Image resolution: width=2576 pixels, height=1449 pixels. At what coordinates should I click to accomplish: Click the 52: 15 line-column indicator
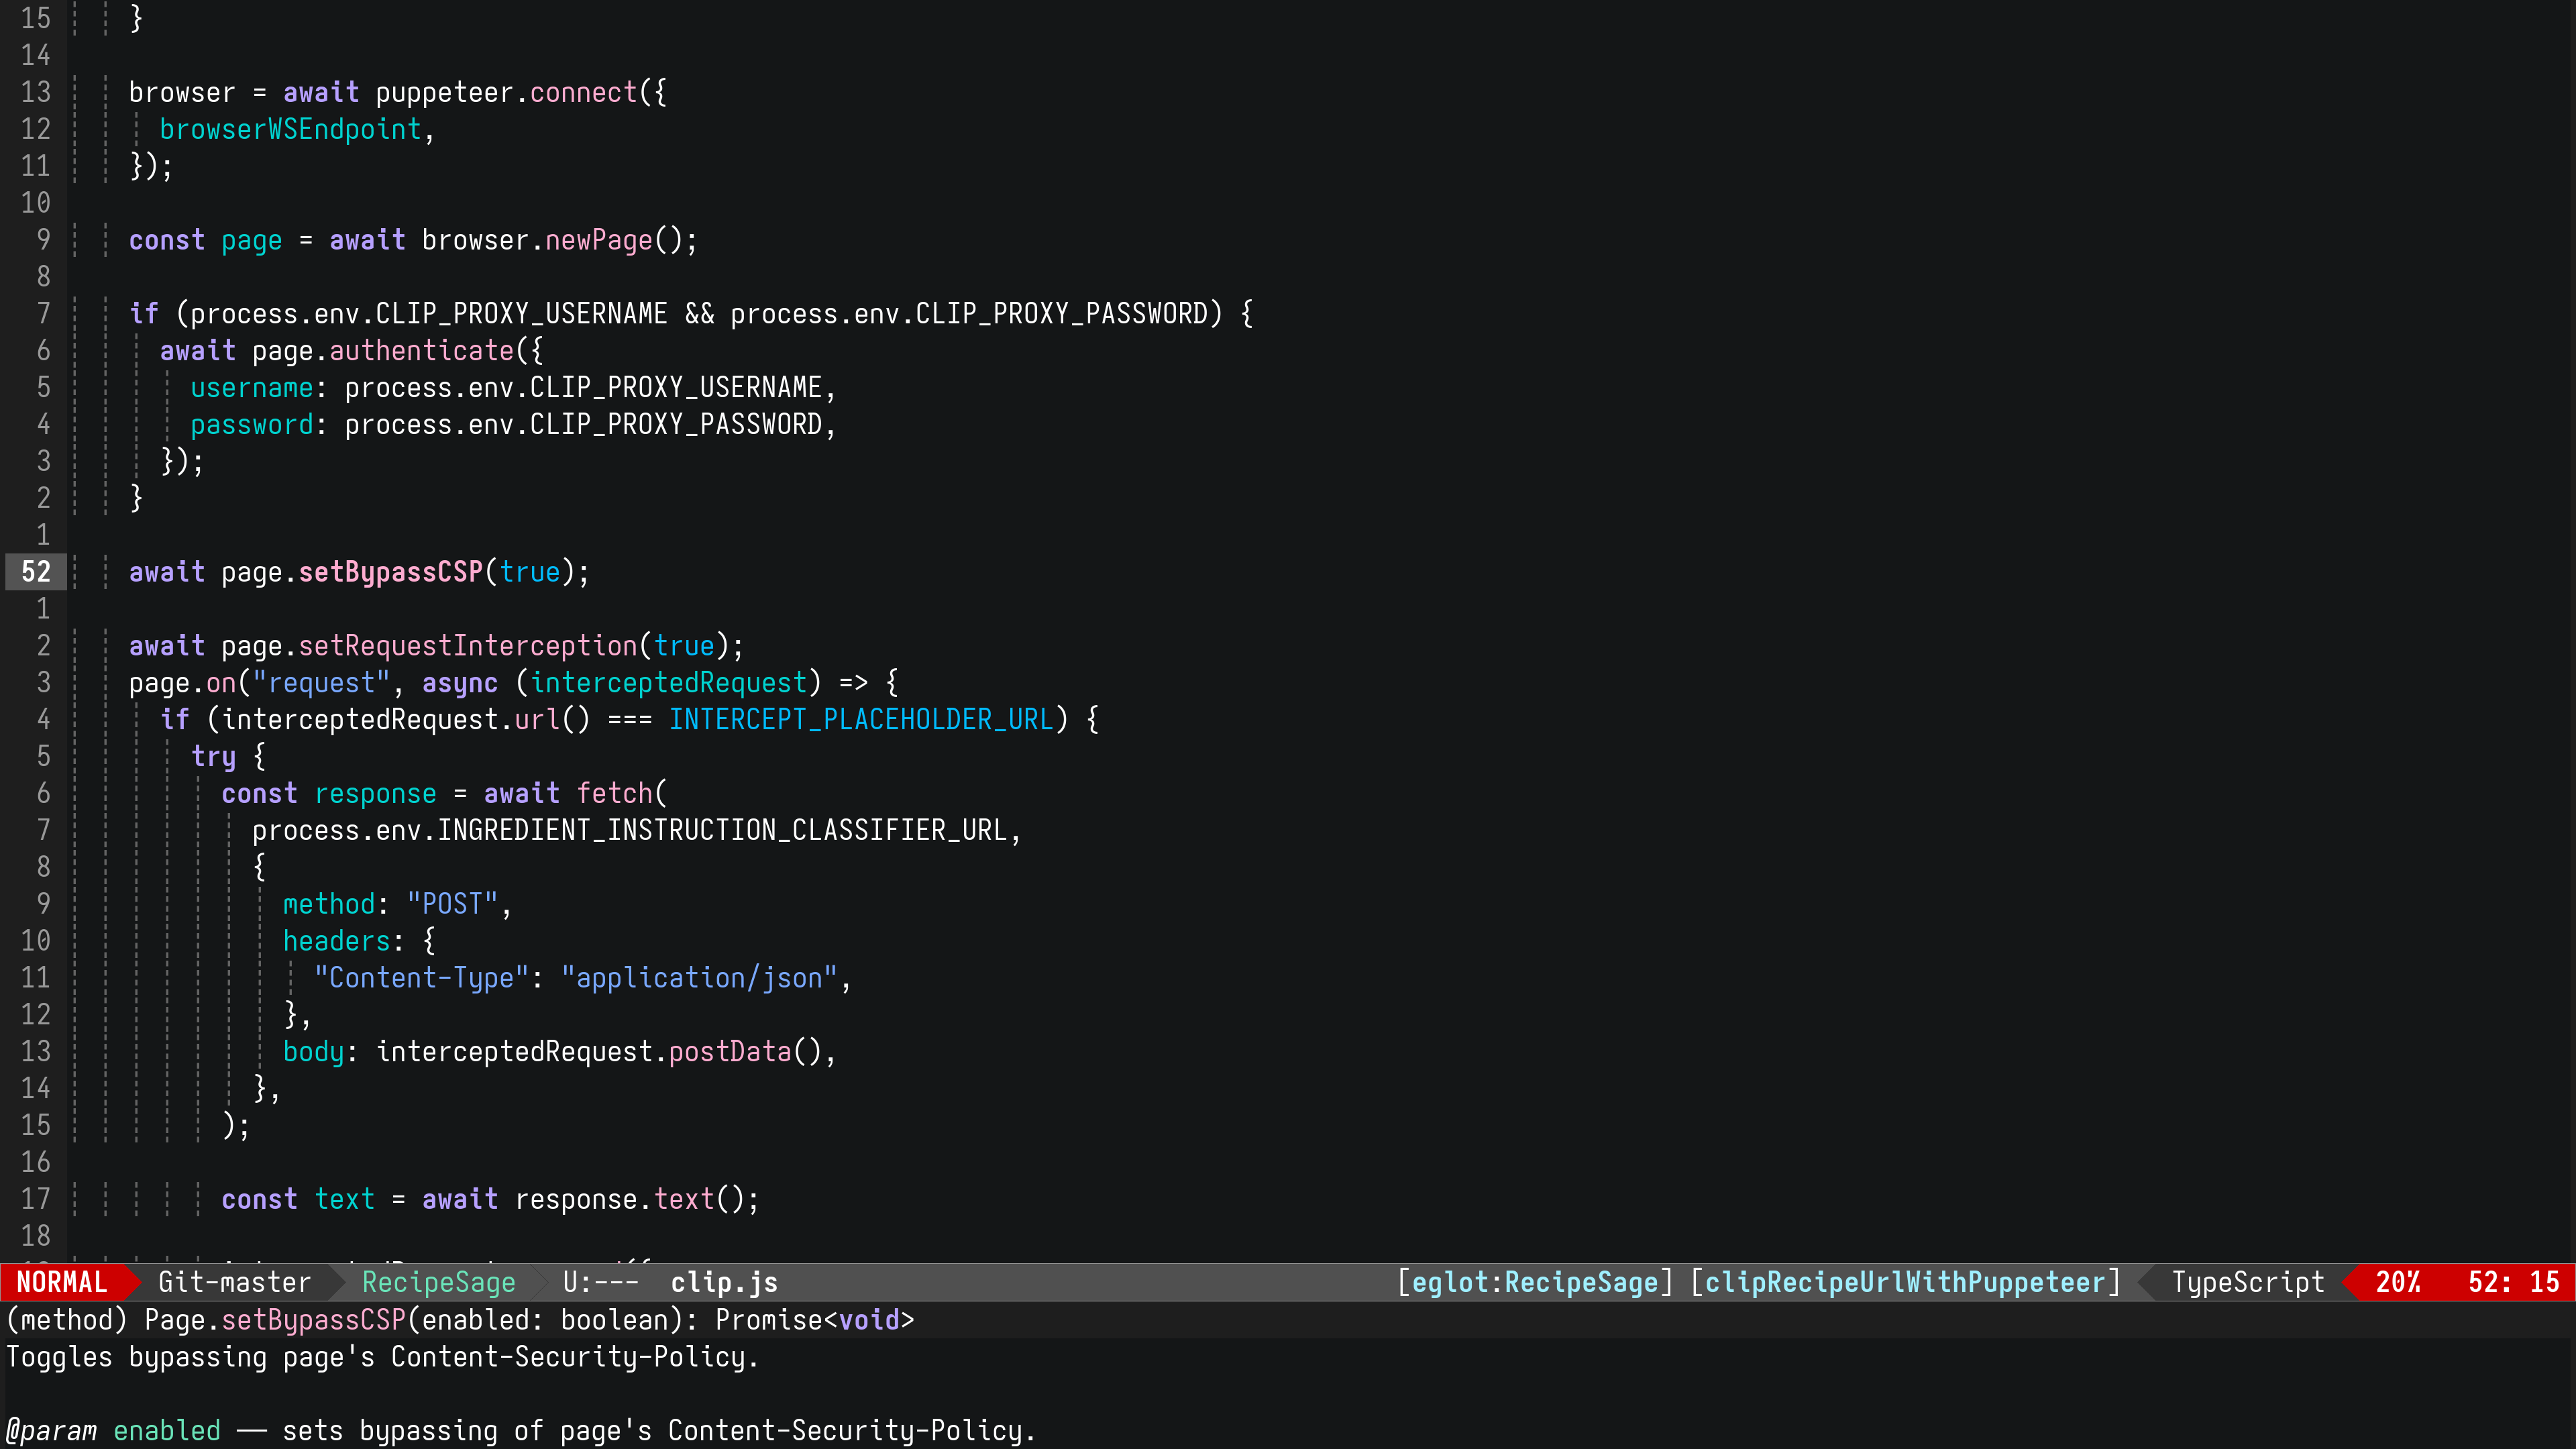2512,1282
